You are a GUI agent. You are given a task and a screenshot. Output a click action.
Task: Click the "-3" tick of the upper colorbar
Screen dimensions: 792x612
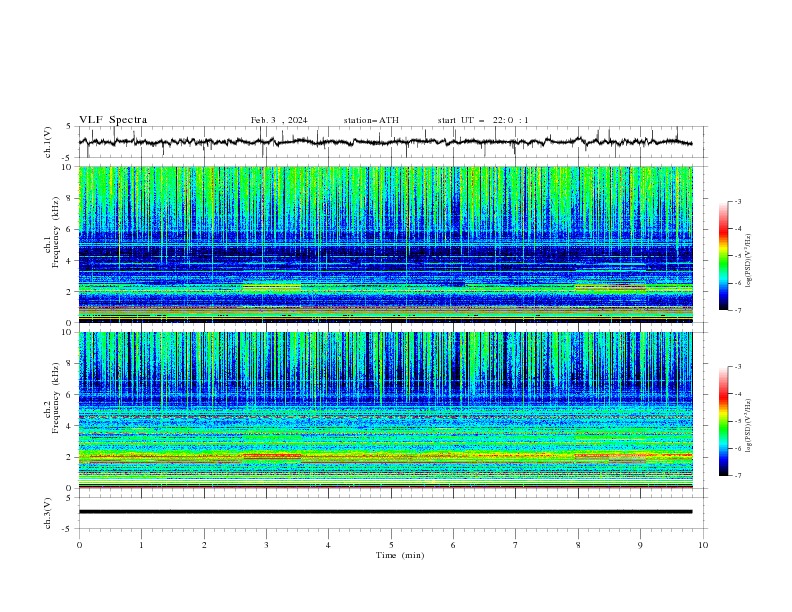pos(737,201)
